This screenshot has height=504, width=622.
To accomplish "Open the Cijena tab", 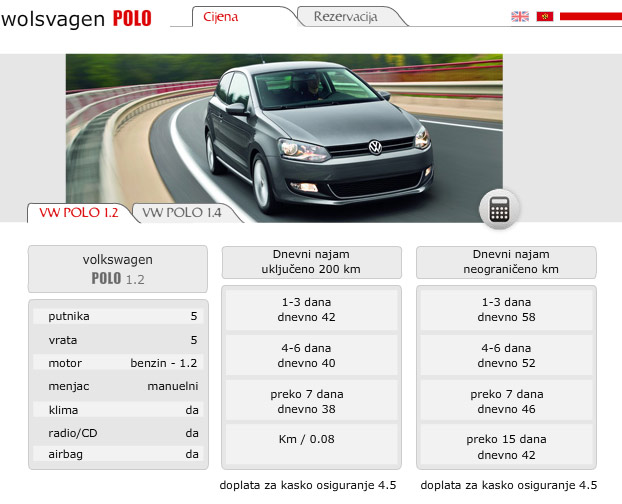I will point(221,17).
